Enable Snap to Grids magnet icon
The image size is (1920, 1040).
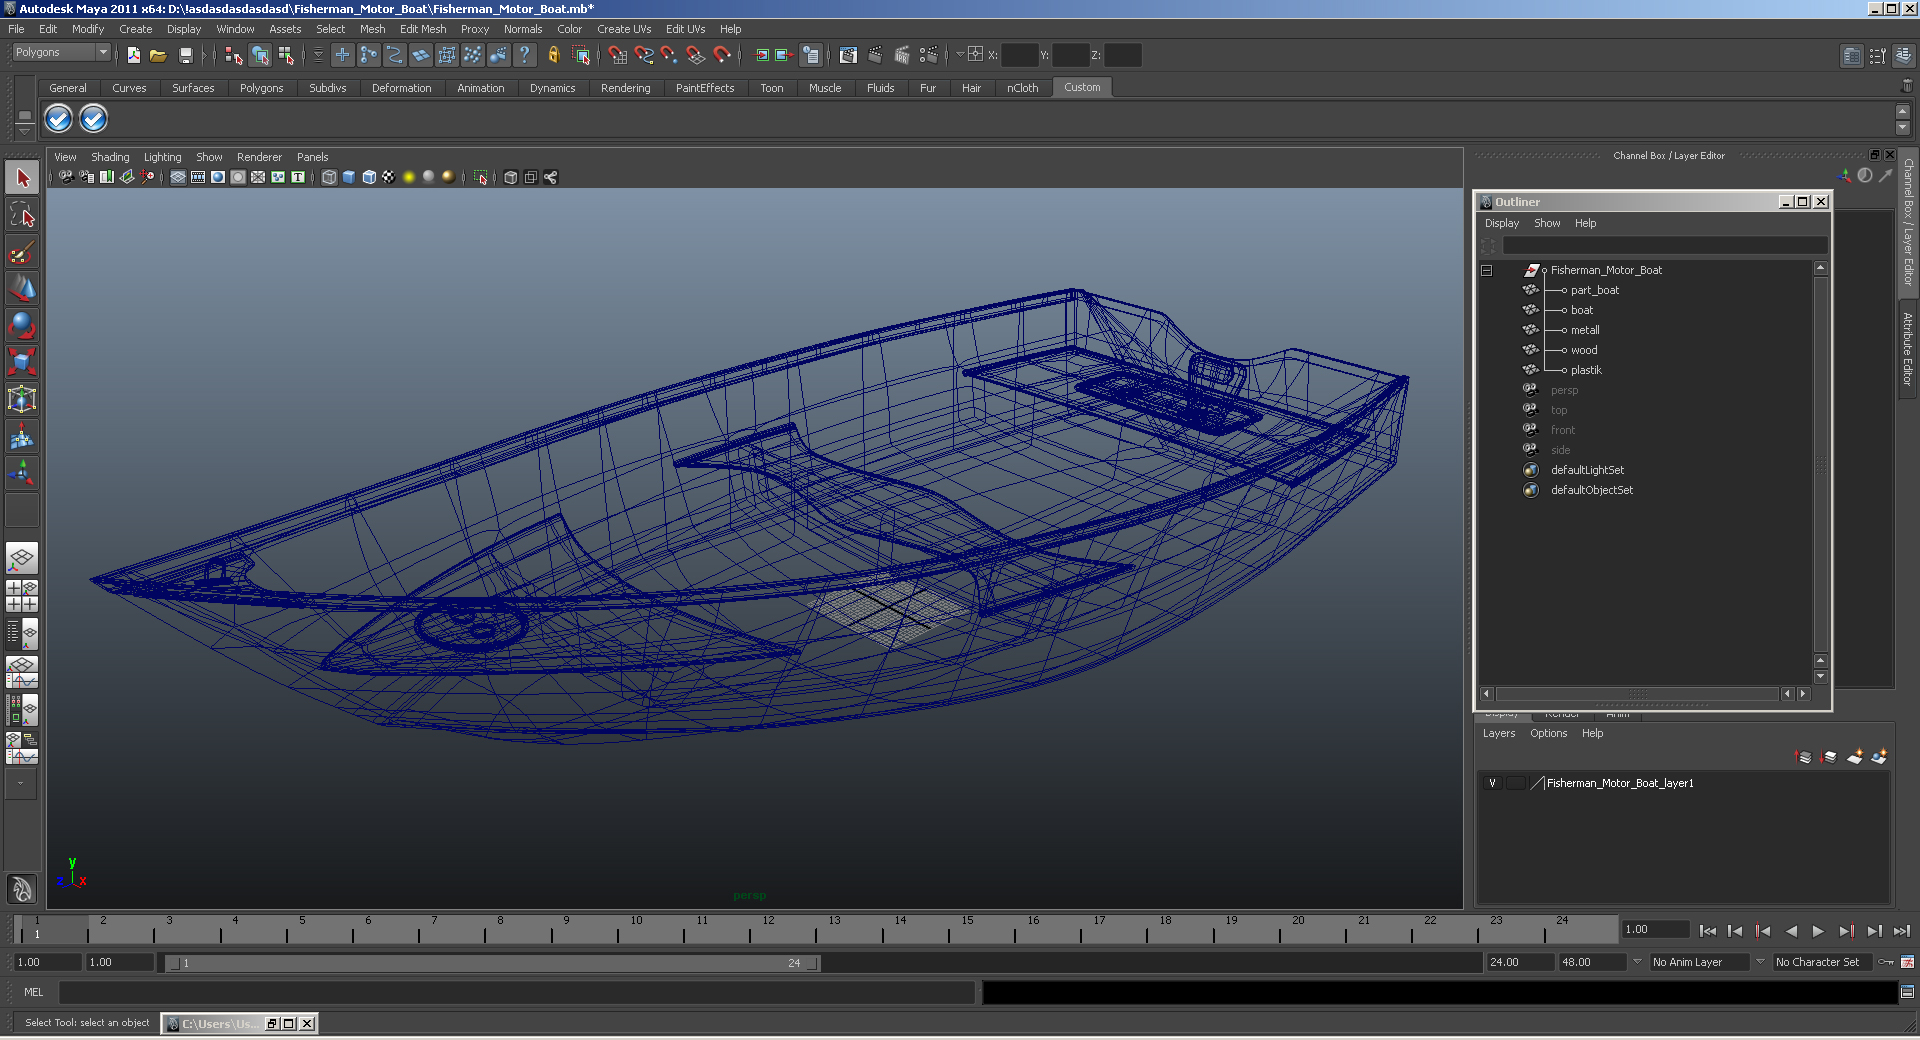pyautogui.click(x=617, y=55)
